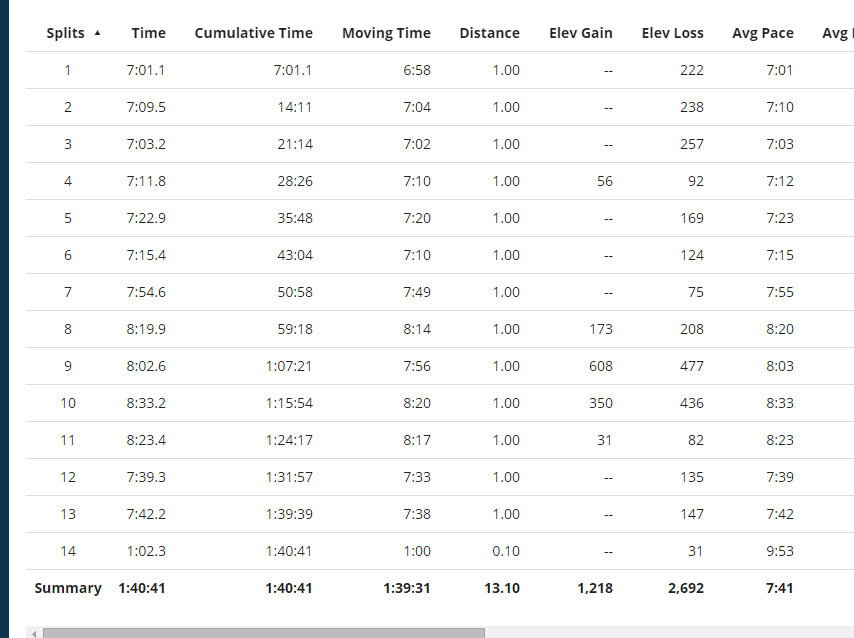Sort by the Cumulative Time column header
This screenshot has width=854, height=638.
(253, 33)
